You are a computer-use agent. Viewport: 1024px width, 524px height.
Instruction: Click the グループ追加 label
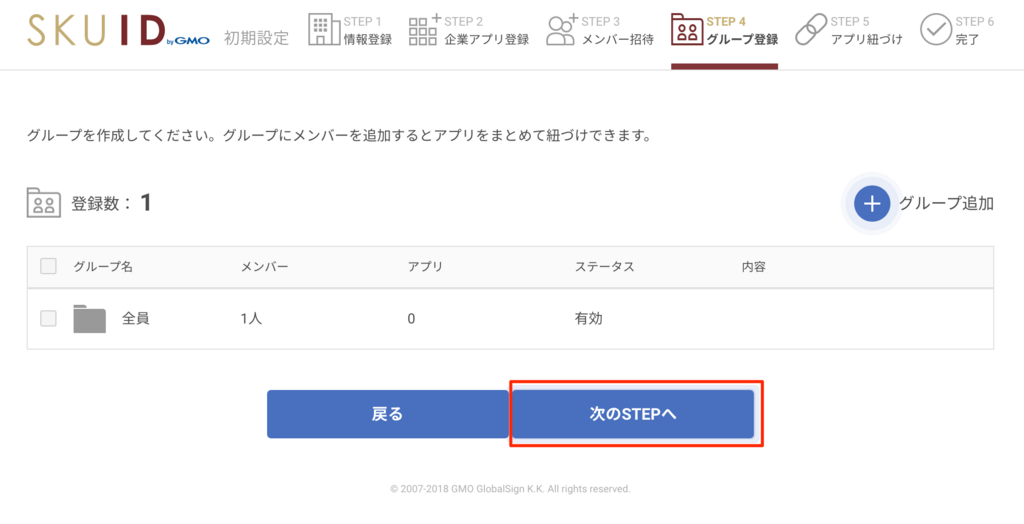pos(946,204)
